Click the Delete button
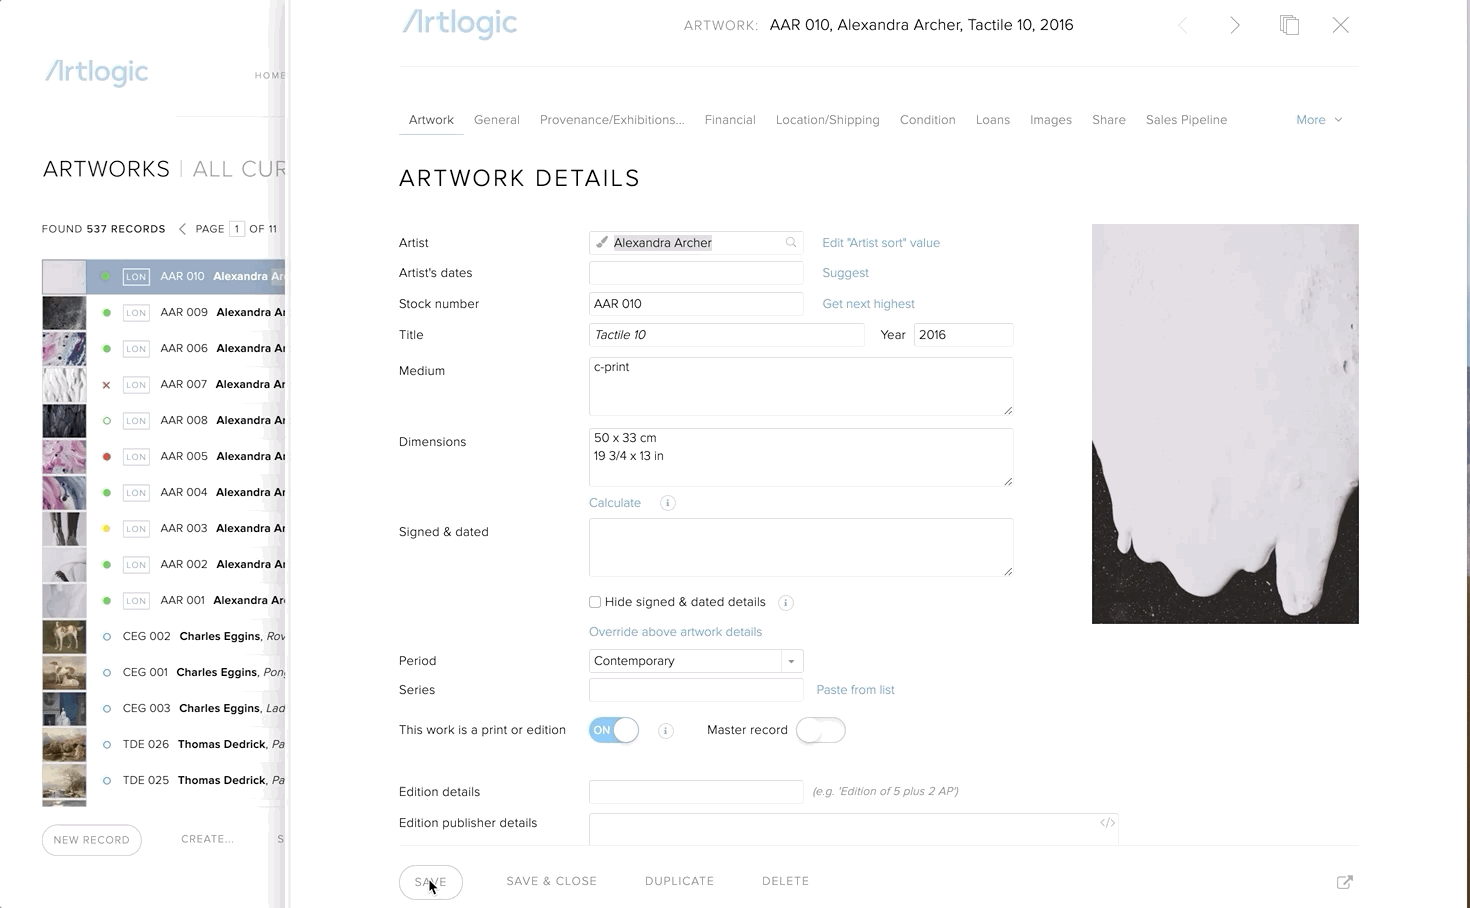The height and width of the screenshot is (908, 1470). pos(786,881)
